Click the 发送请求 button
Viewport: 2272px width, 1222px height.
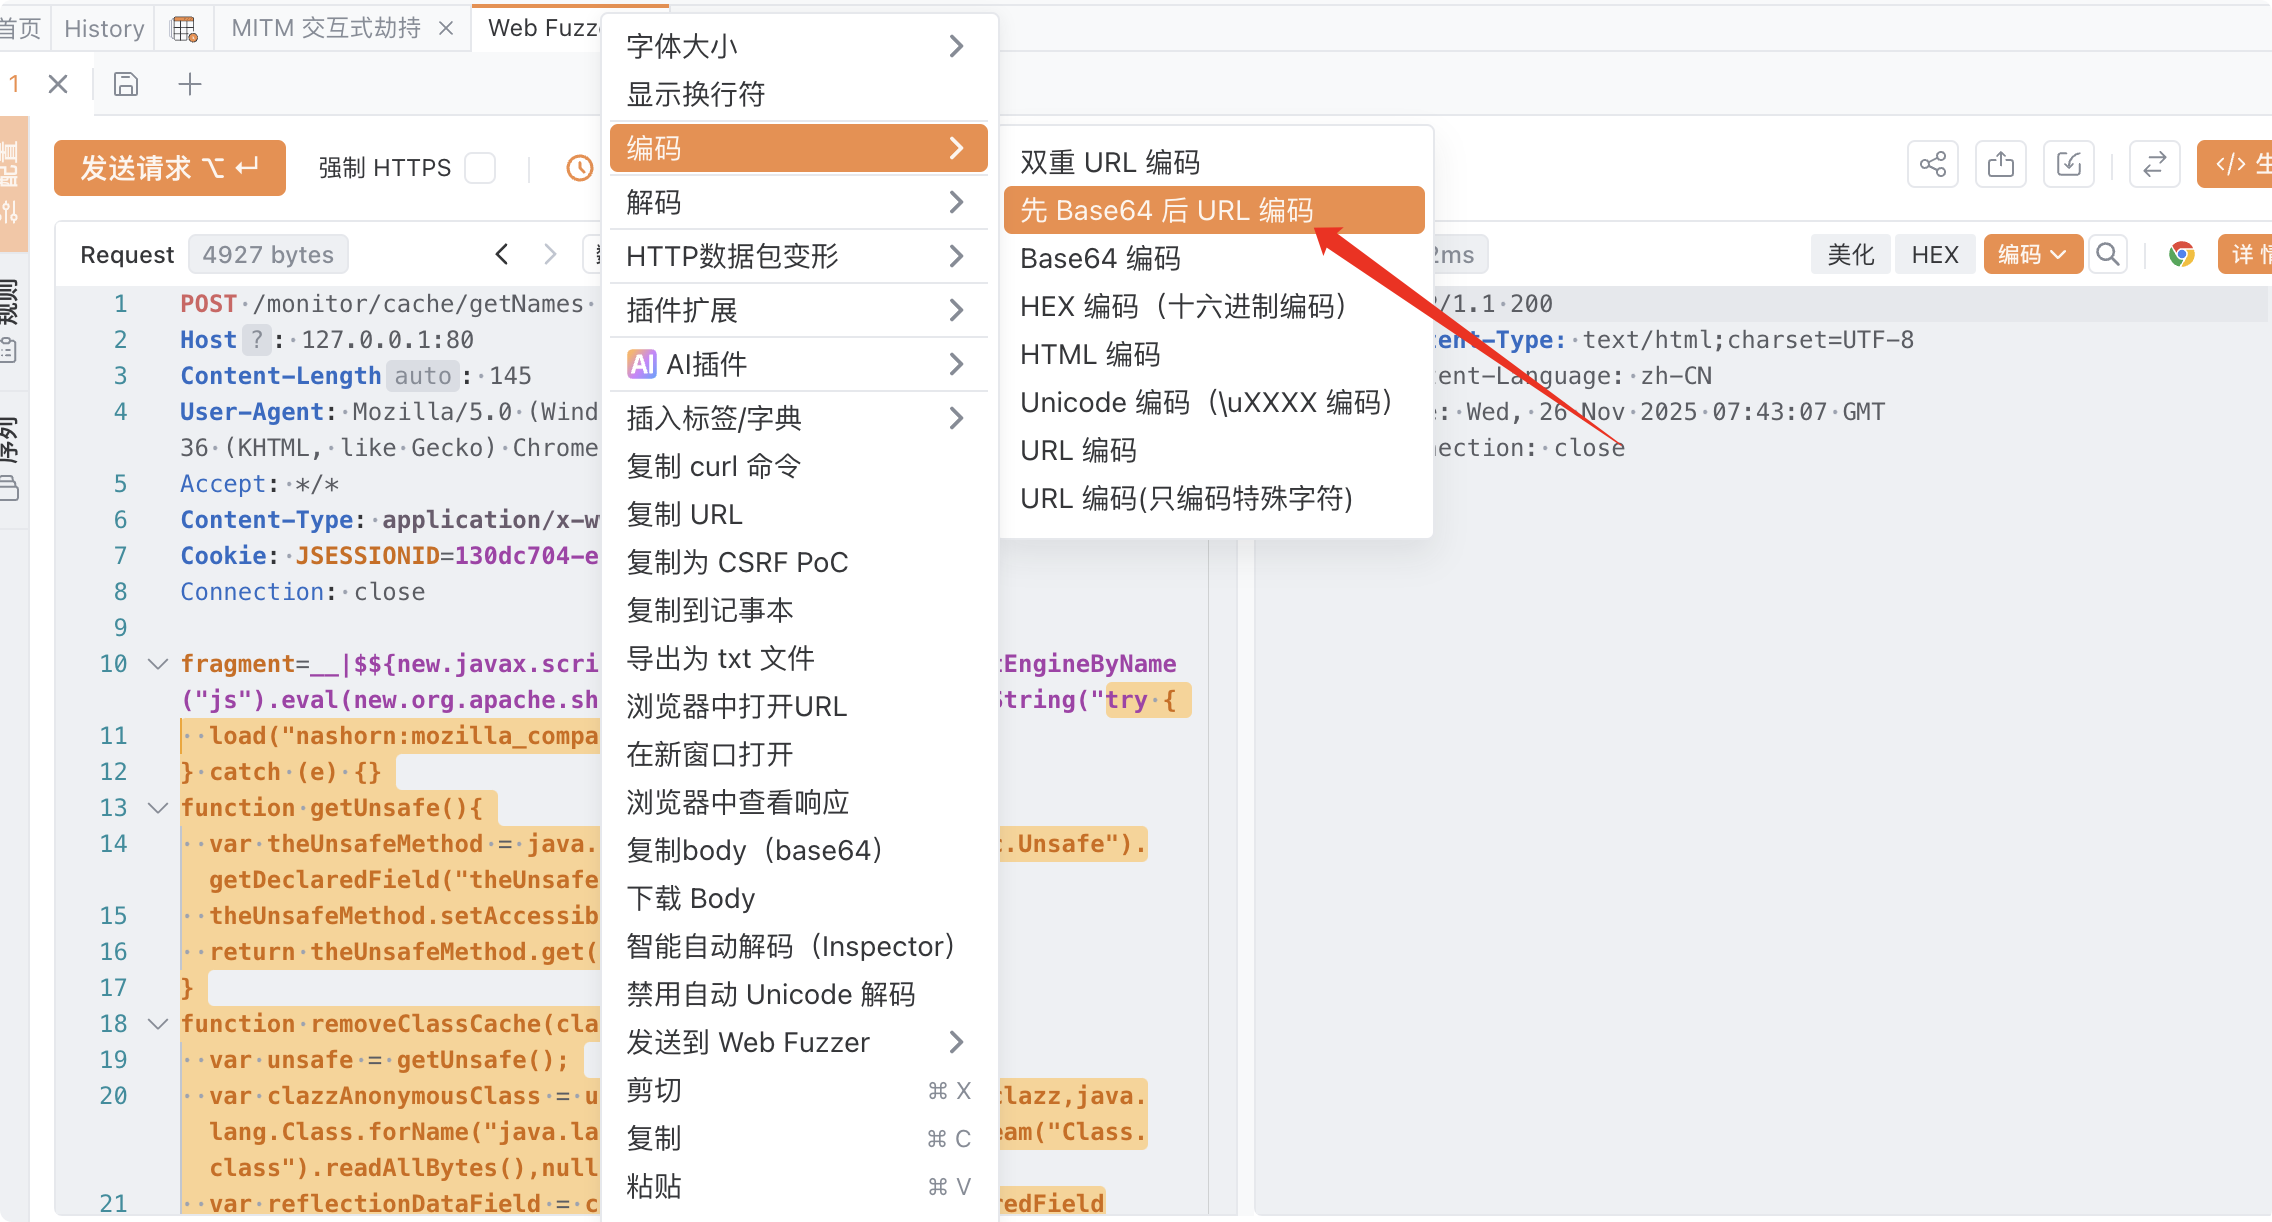169,168
